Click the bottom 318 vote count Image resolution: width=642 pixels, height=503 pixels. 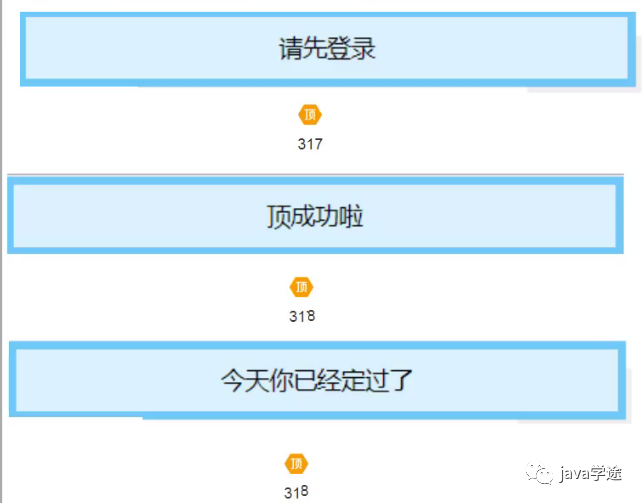pyautogui.click(x=296, y=491)
